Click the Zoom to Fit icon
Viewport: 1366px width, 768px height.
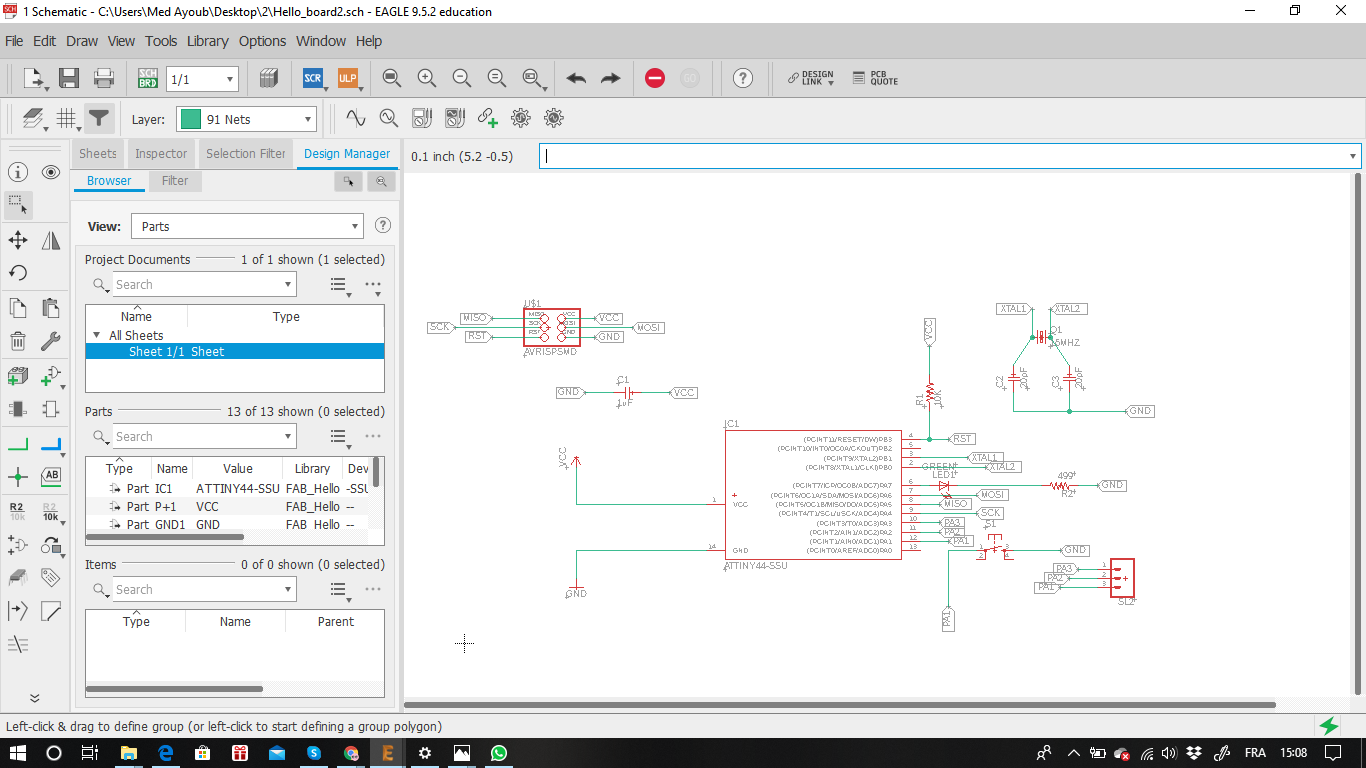[392, 78]
